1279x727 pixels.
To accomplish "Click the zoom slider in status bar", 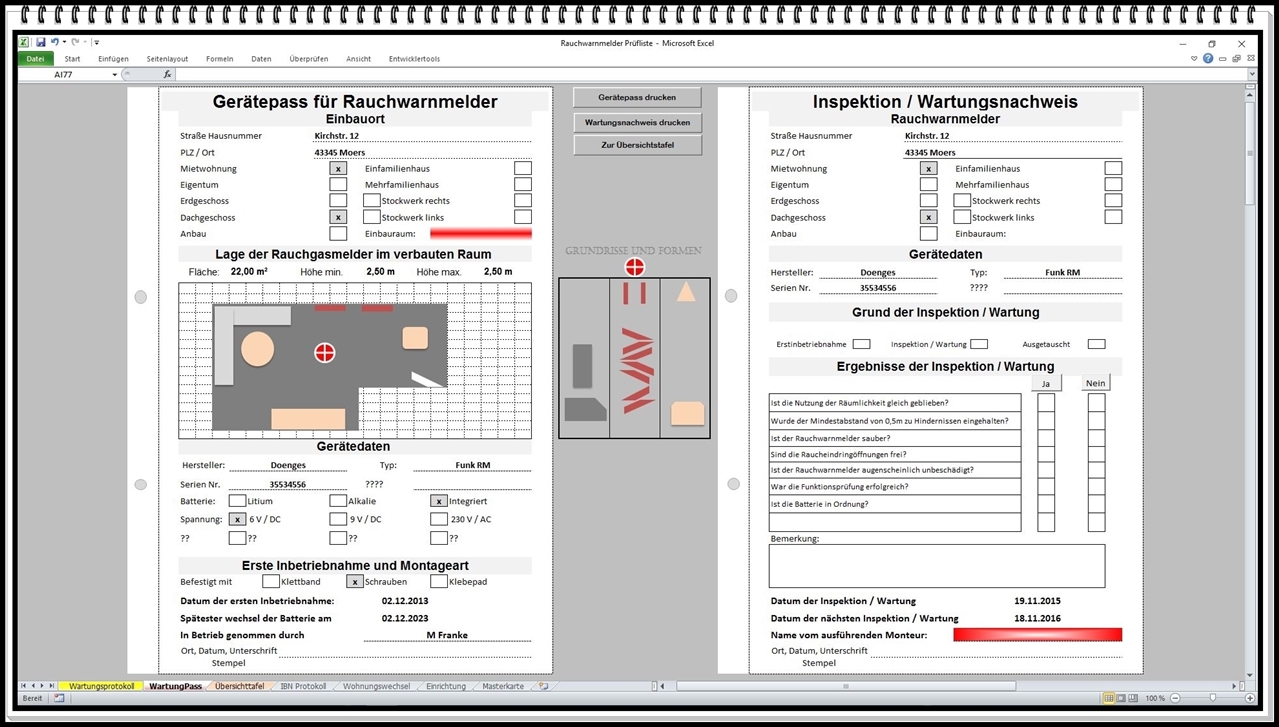I will tap(1212, 698).
